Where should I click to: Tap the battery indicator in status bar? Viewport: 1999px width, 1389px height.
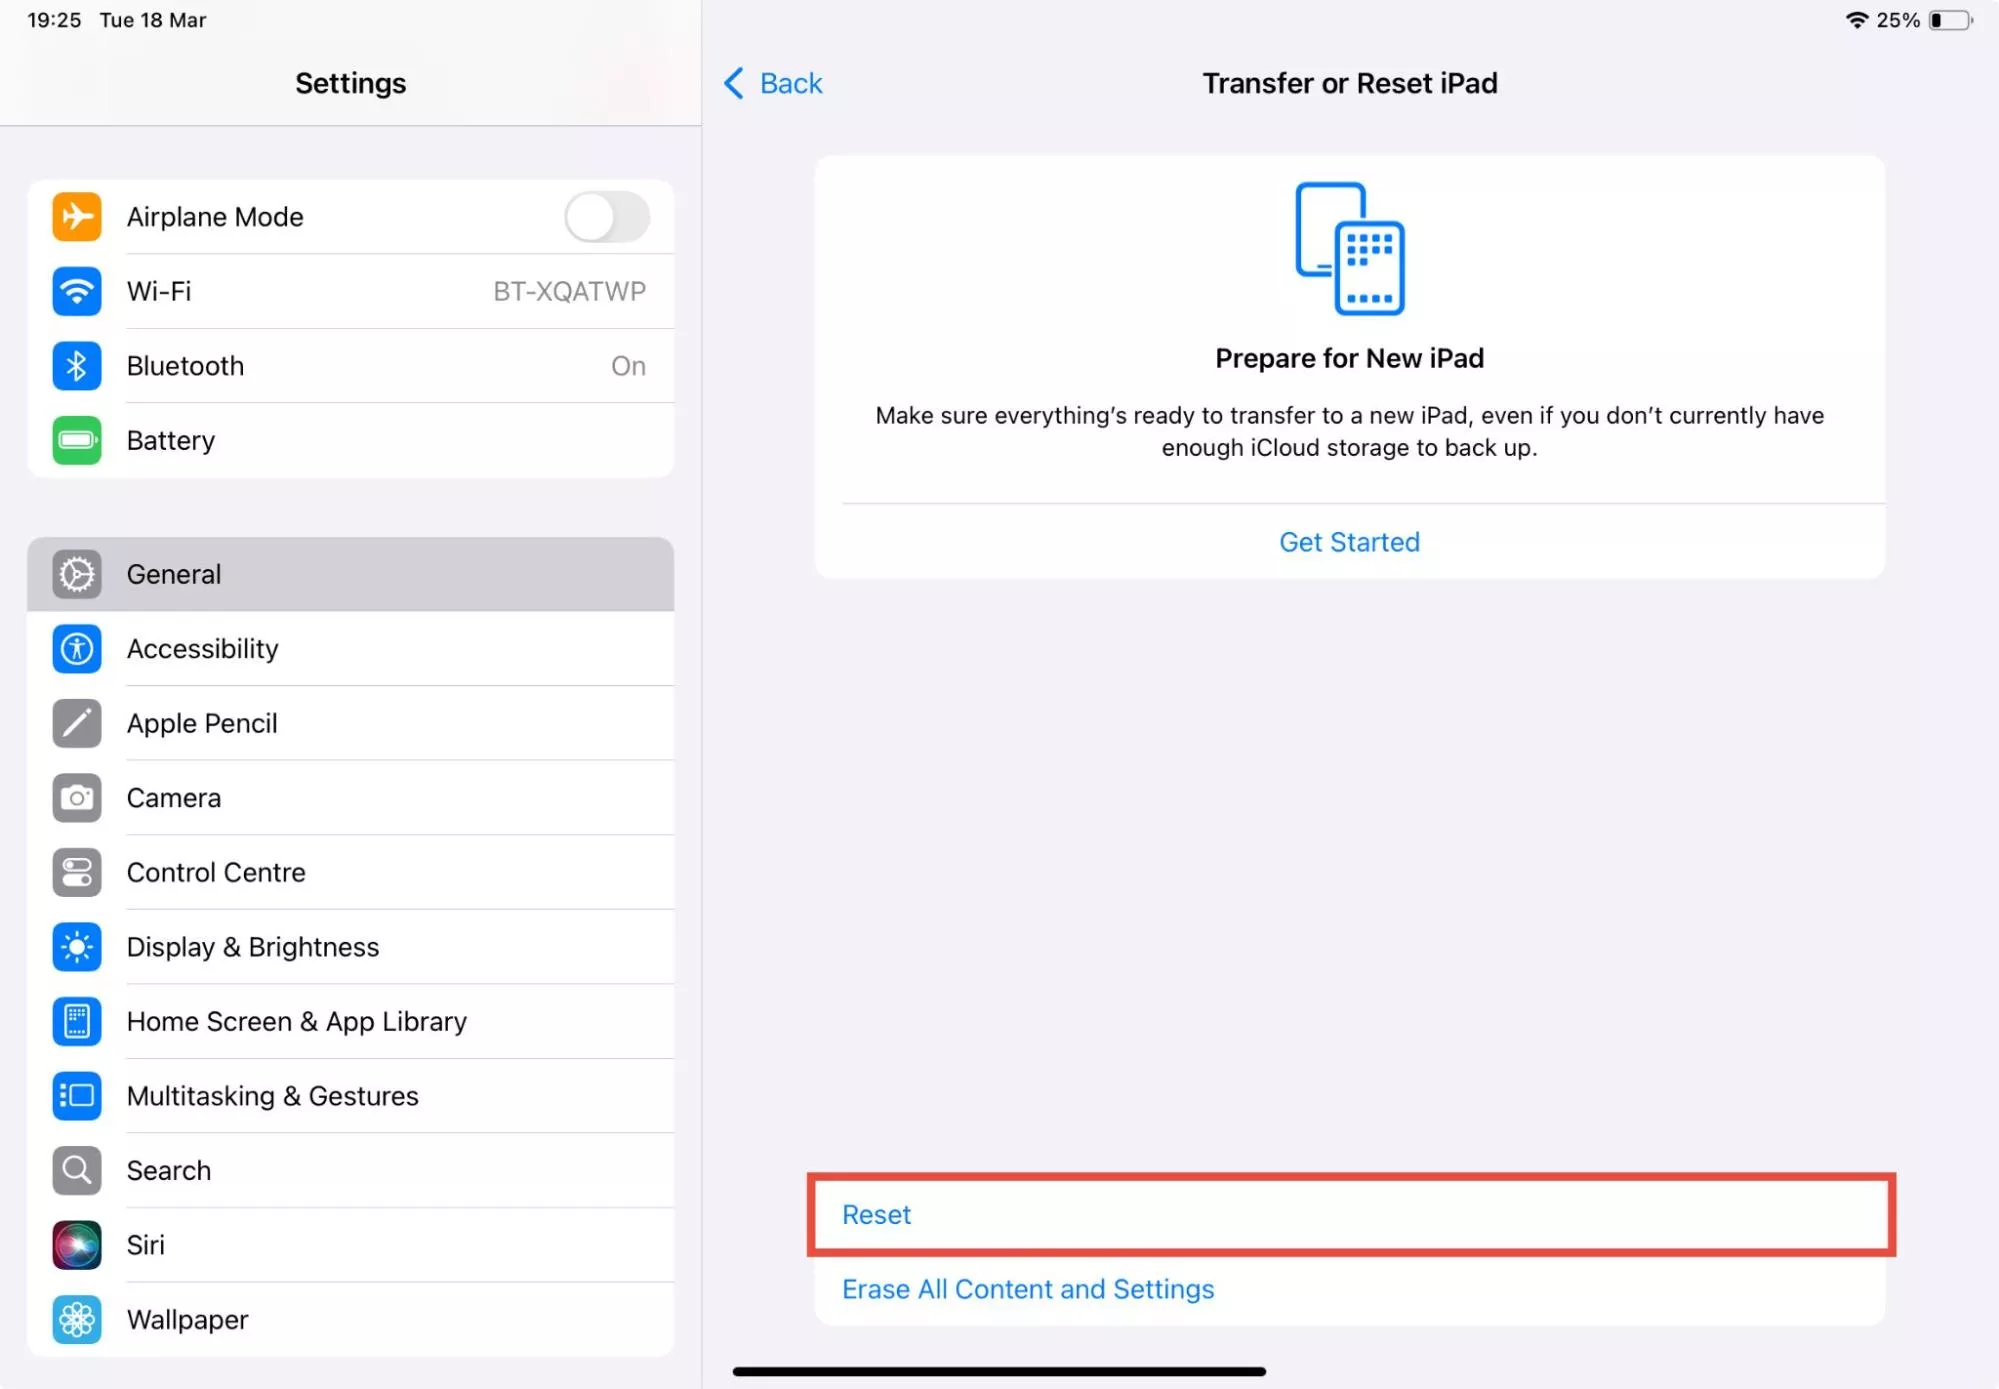(x=1950, y=20)
